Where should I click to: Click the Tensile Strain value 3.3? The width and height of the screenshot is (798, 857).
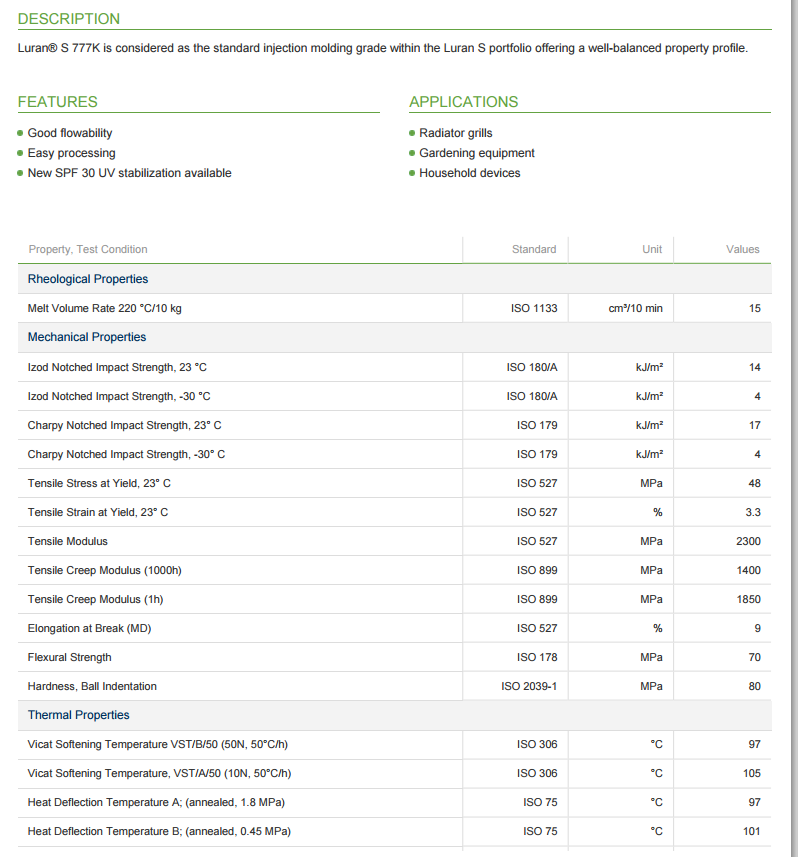(753, 512)
